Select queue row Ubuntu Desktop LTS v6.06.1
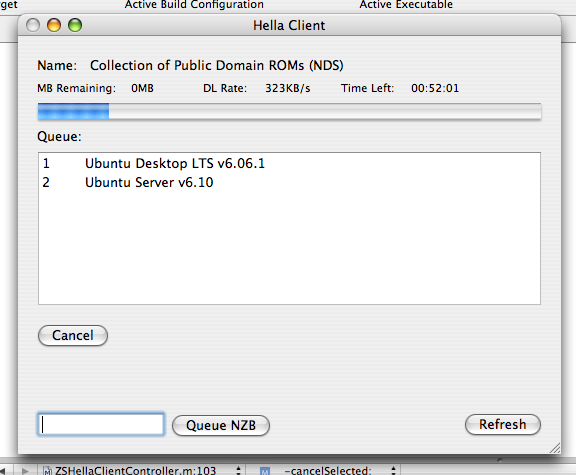 tap(289, 163)
